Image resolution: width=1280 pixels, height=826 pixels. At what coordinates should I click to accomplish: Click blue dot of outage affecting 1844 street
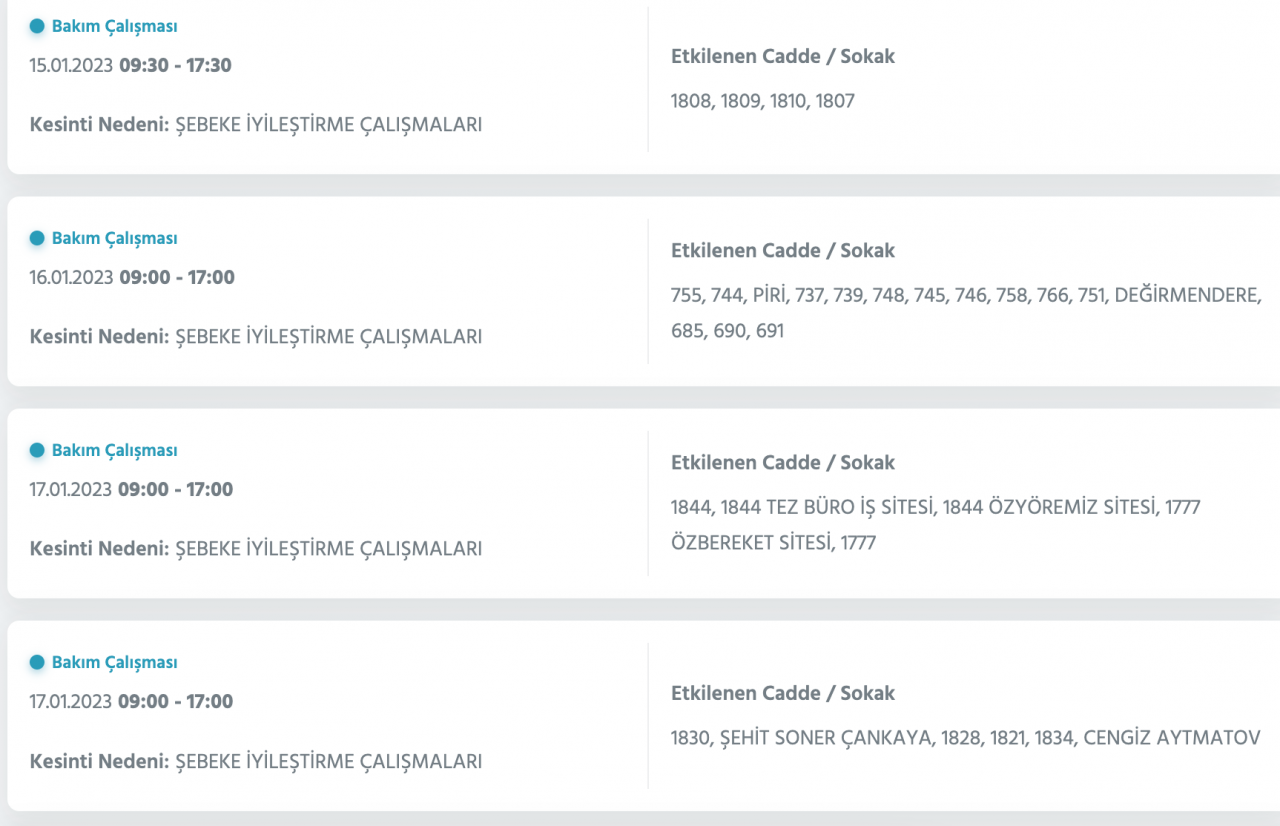[38, 450]
